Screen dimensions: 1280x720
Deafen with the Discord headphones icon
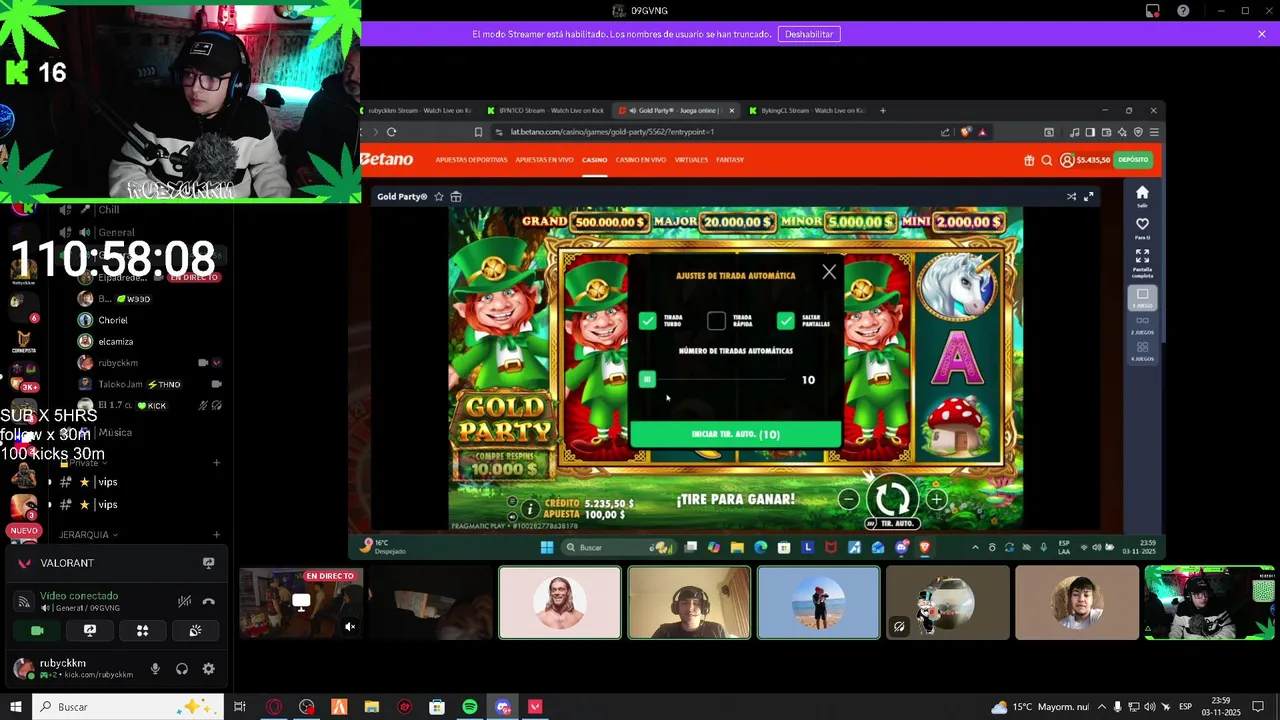182,669
